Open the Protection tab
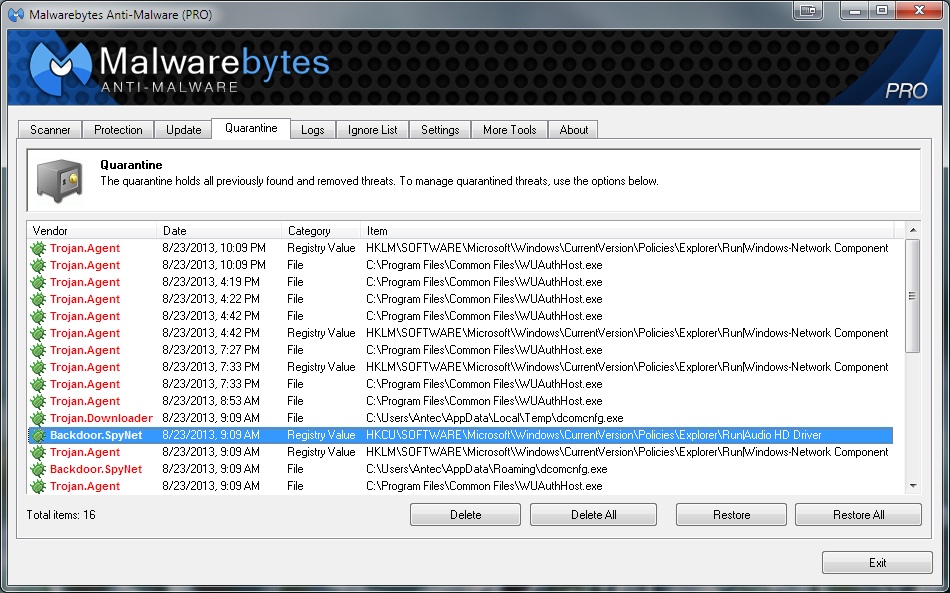Screen dimensions: 950x593 click(x=118, y=130)
